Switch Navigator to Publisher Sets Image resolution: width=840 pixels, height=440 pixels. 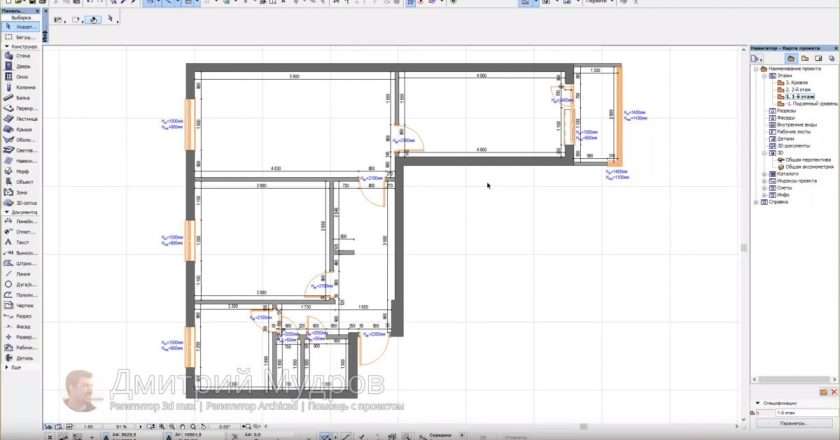(832, 58)
